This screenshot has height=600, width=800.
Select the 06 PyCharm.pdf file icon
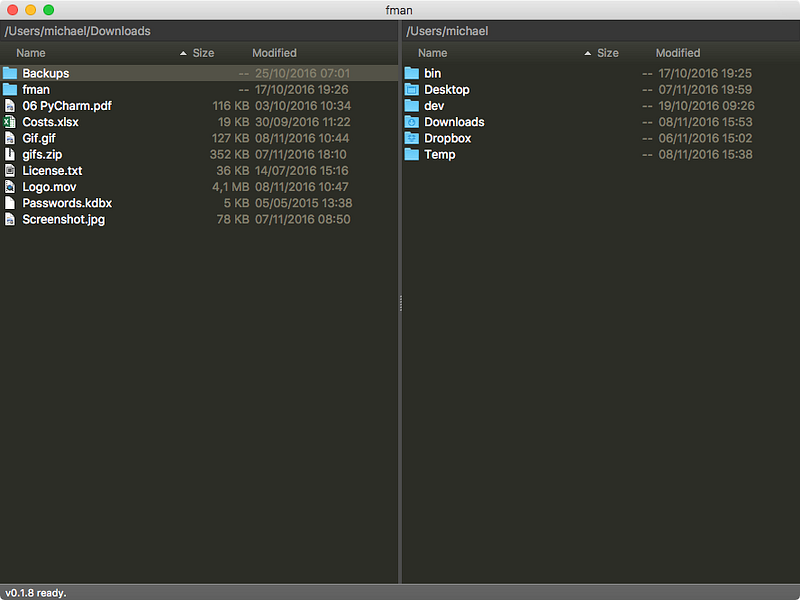(x=10, y=106)
